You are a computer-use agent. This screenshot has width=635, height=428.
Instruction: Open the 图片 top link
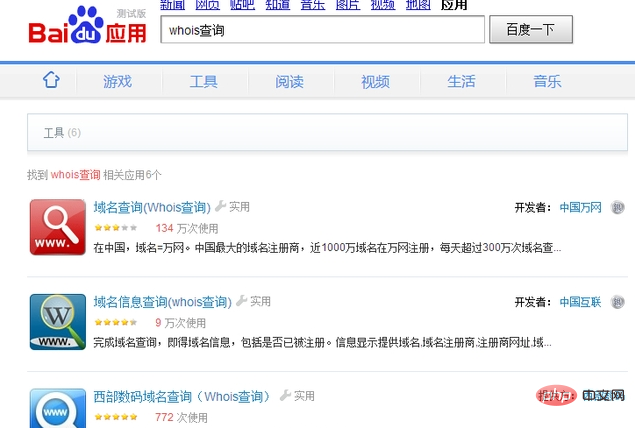(348, 5)
